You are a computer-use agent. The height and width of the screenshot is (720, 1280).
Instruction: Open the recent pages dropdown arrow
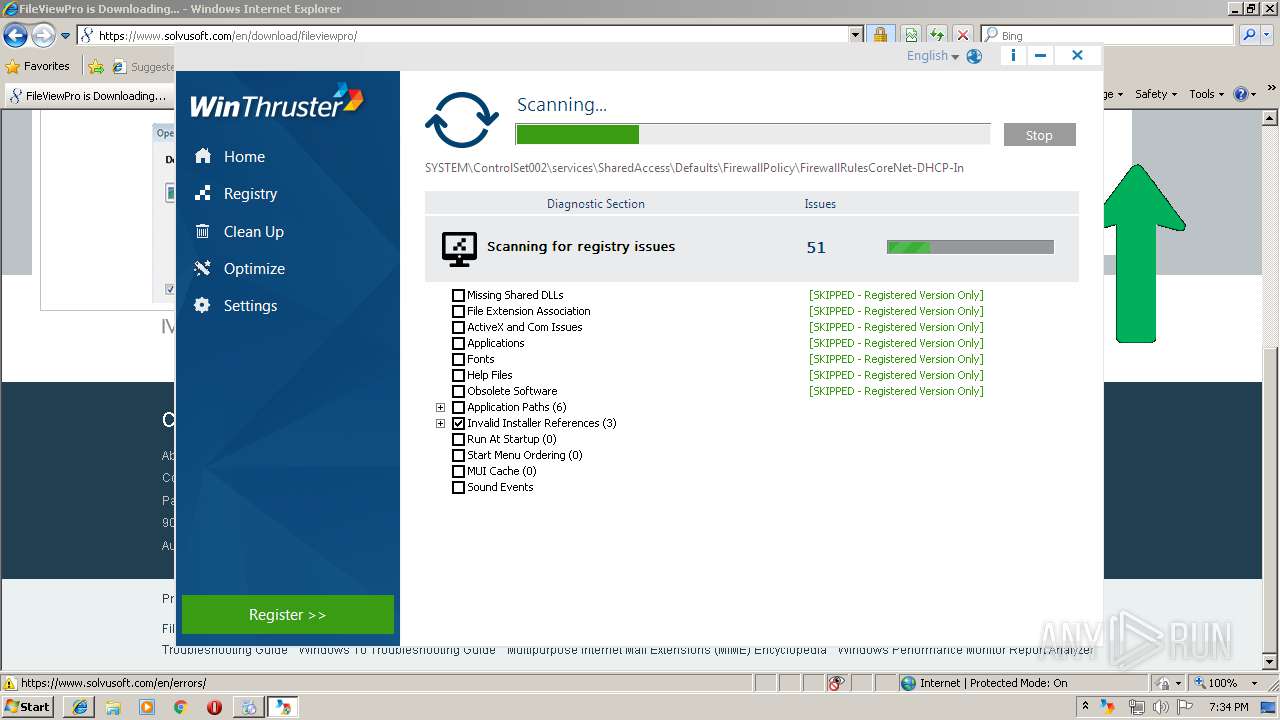(x=65, y=36)
